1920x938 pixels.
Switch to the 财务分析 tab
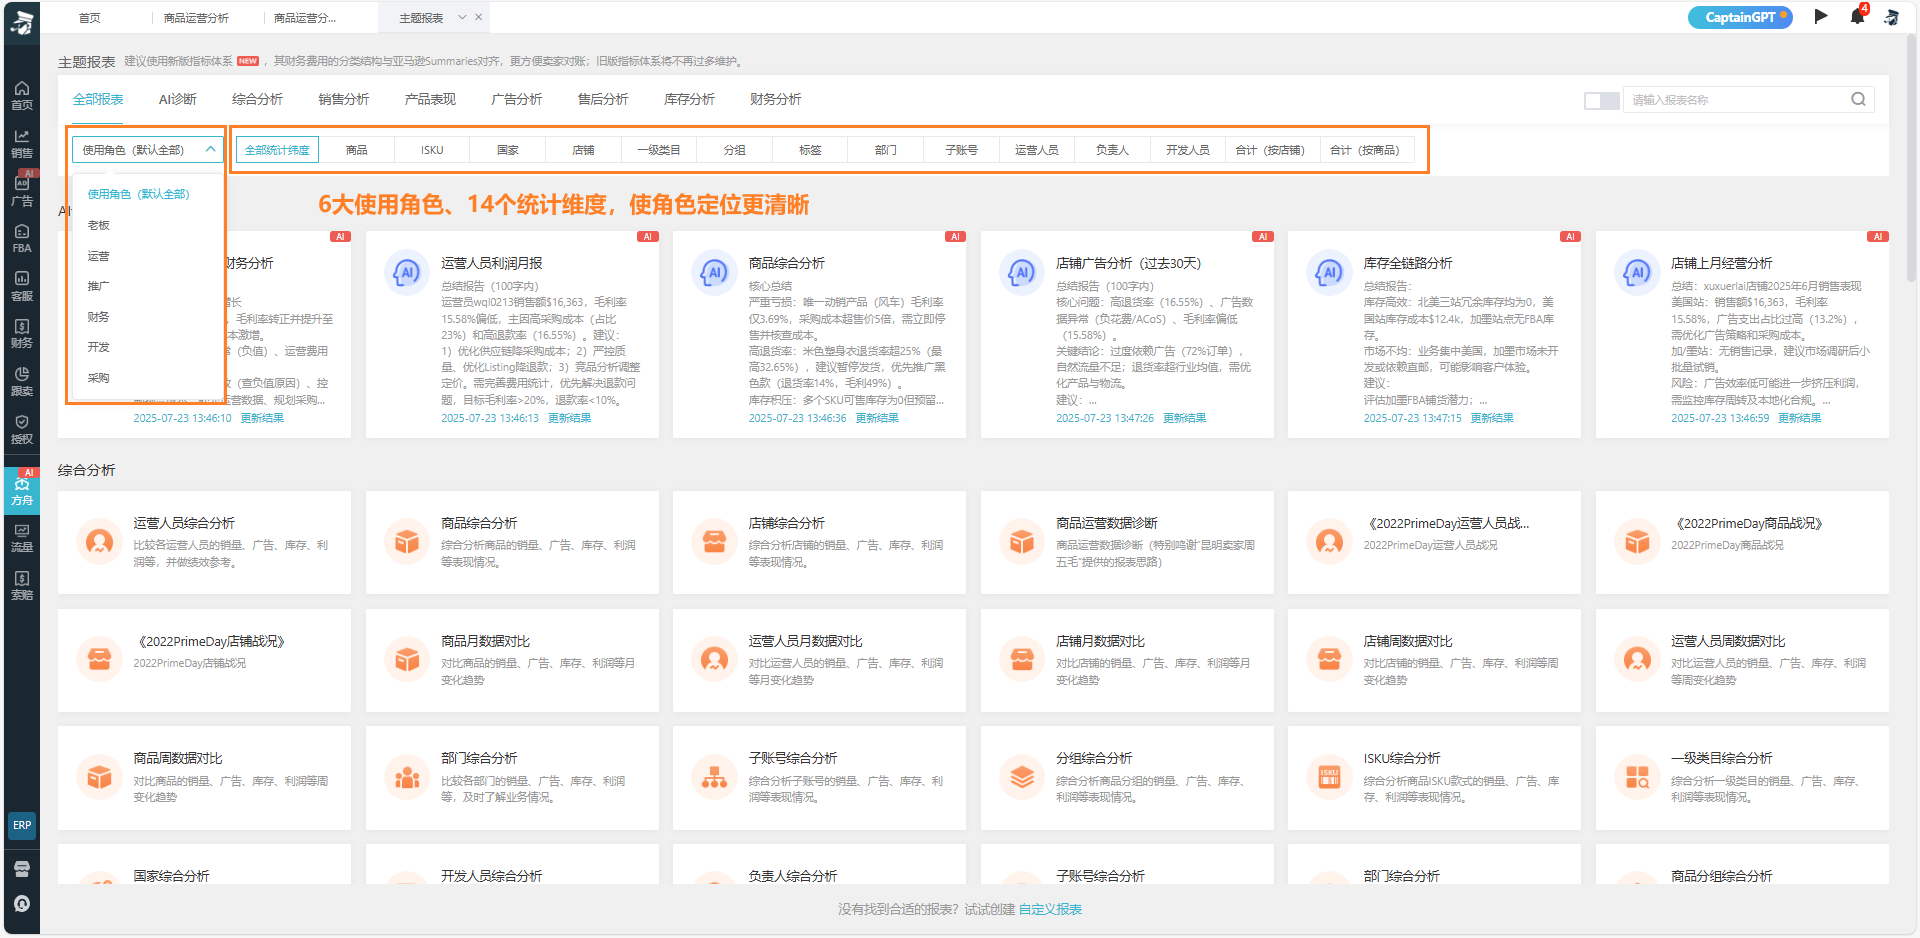pos(776,99)
